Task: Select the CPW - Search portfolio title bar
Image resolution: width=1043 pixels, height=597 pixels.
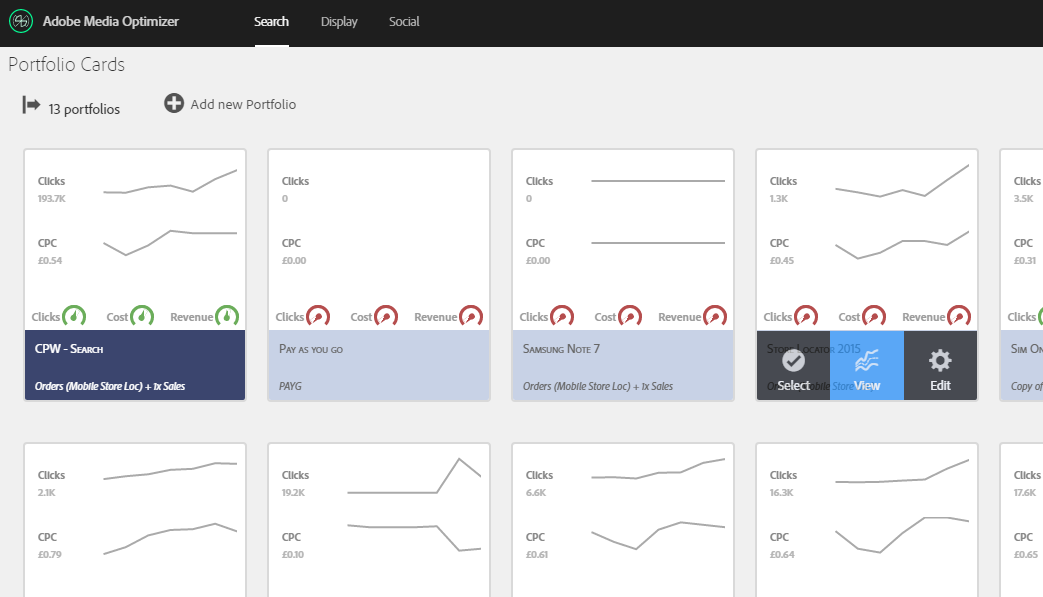Action: pyautogui.click(x=135, y=365)
